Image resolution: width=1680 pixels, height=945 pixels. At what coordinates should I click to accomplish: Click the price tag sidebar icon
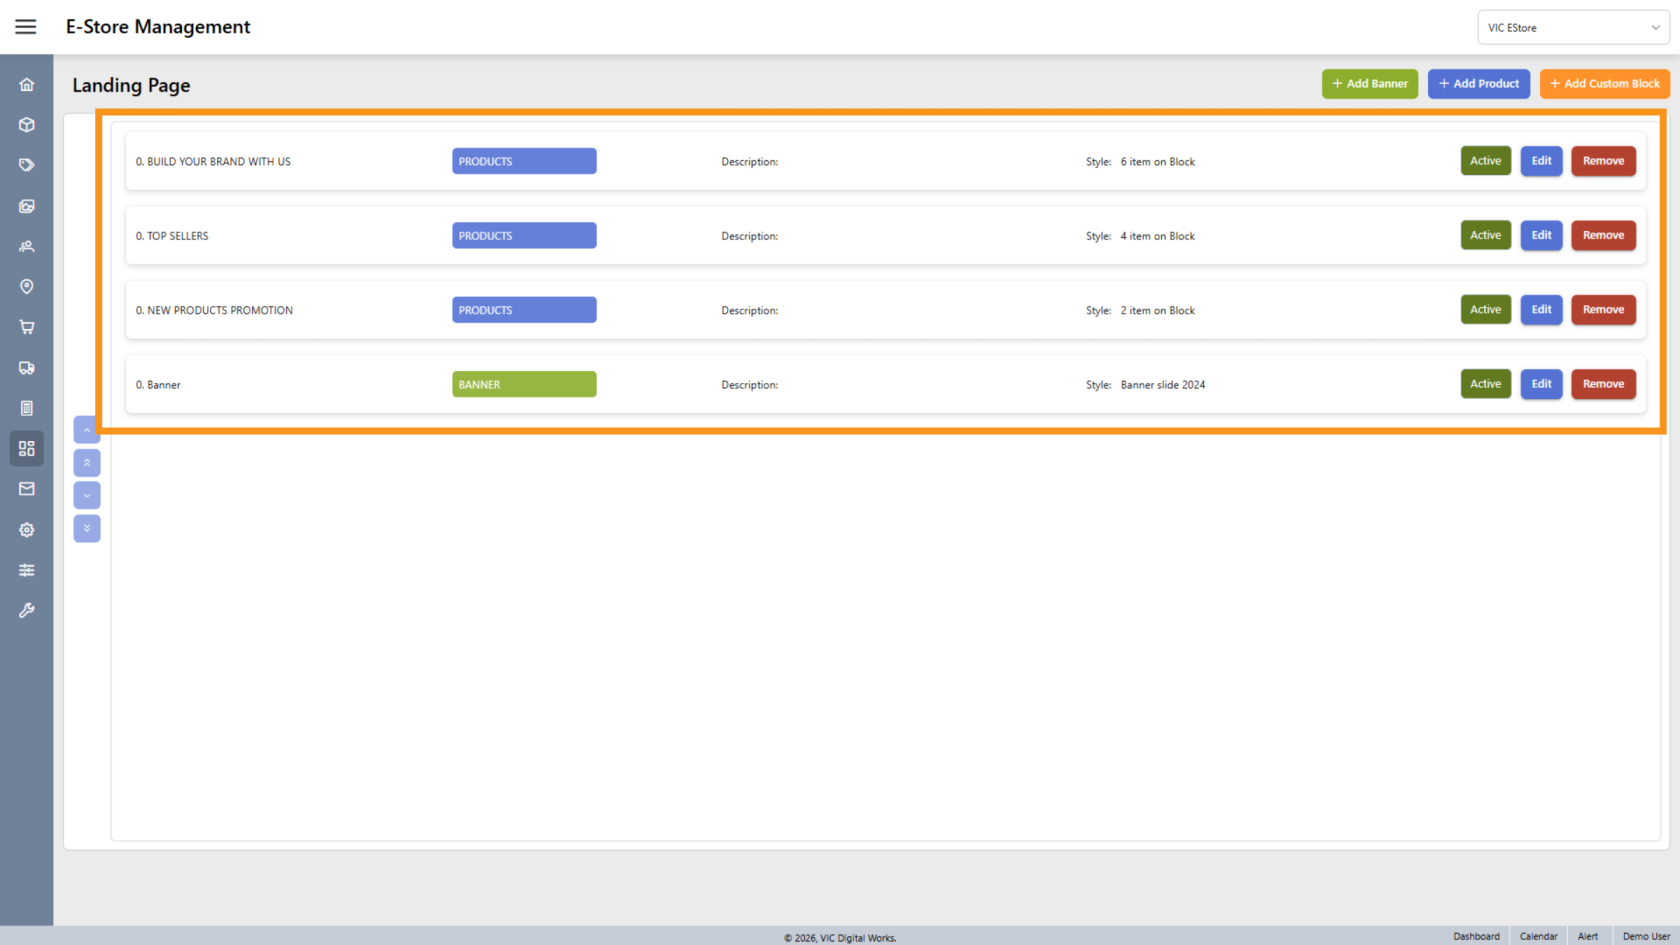27,165
